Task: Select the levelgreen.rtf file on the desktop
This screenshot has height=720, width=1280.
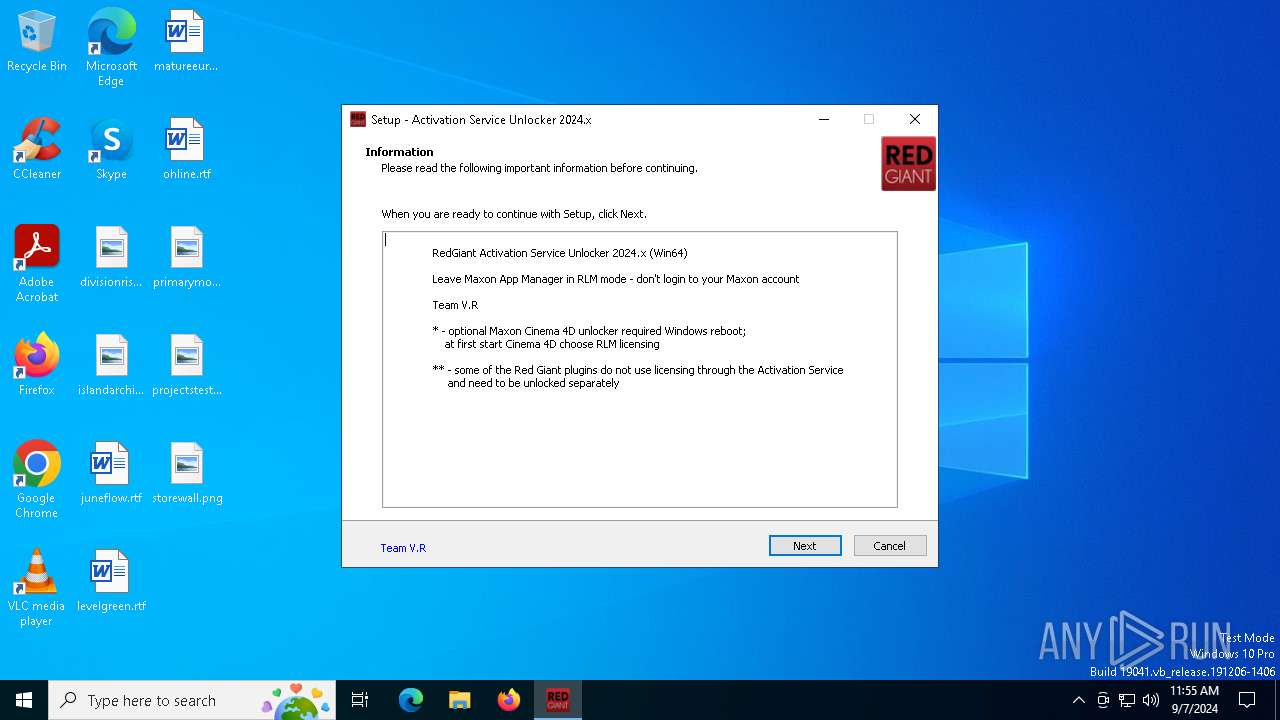Action: pos(111,582)
